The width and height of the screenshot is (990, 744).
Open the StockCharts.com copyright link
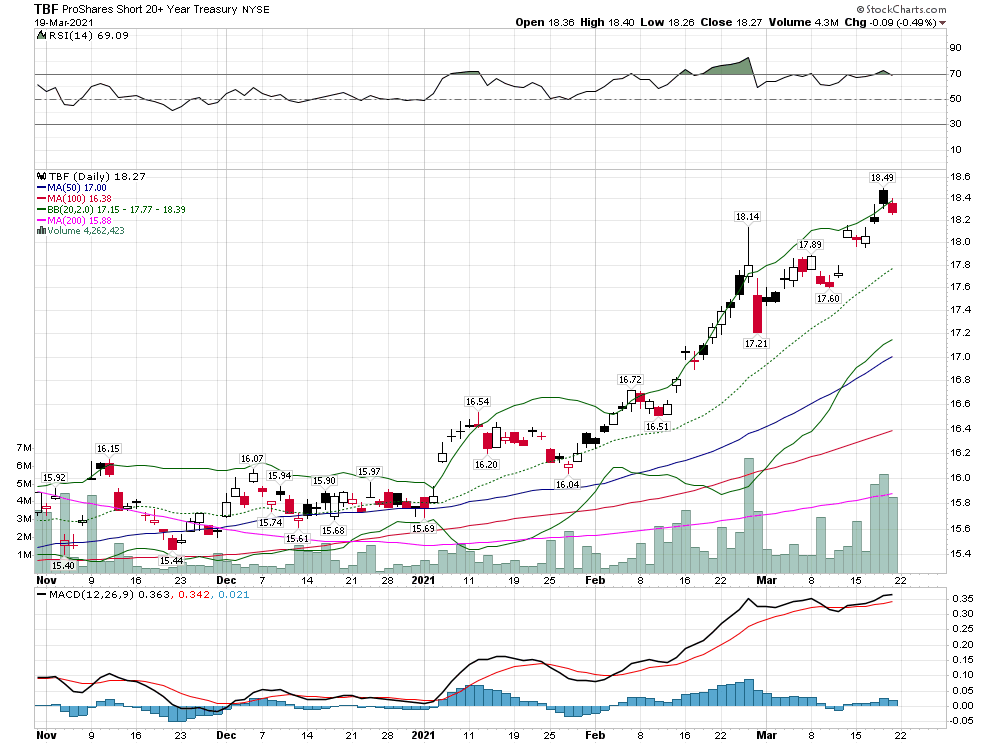(x=901, y=9)
